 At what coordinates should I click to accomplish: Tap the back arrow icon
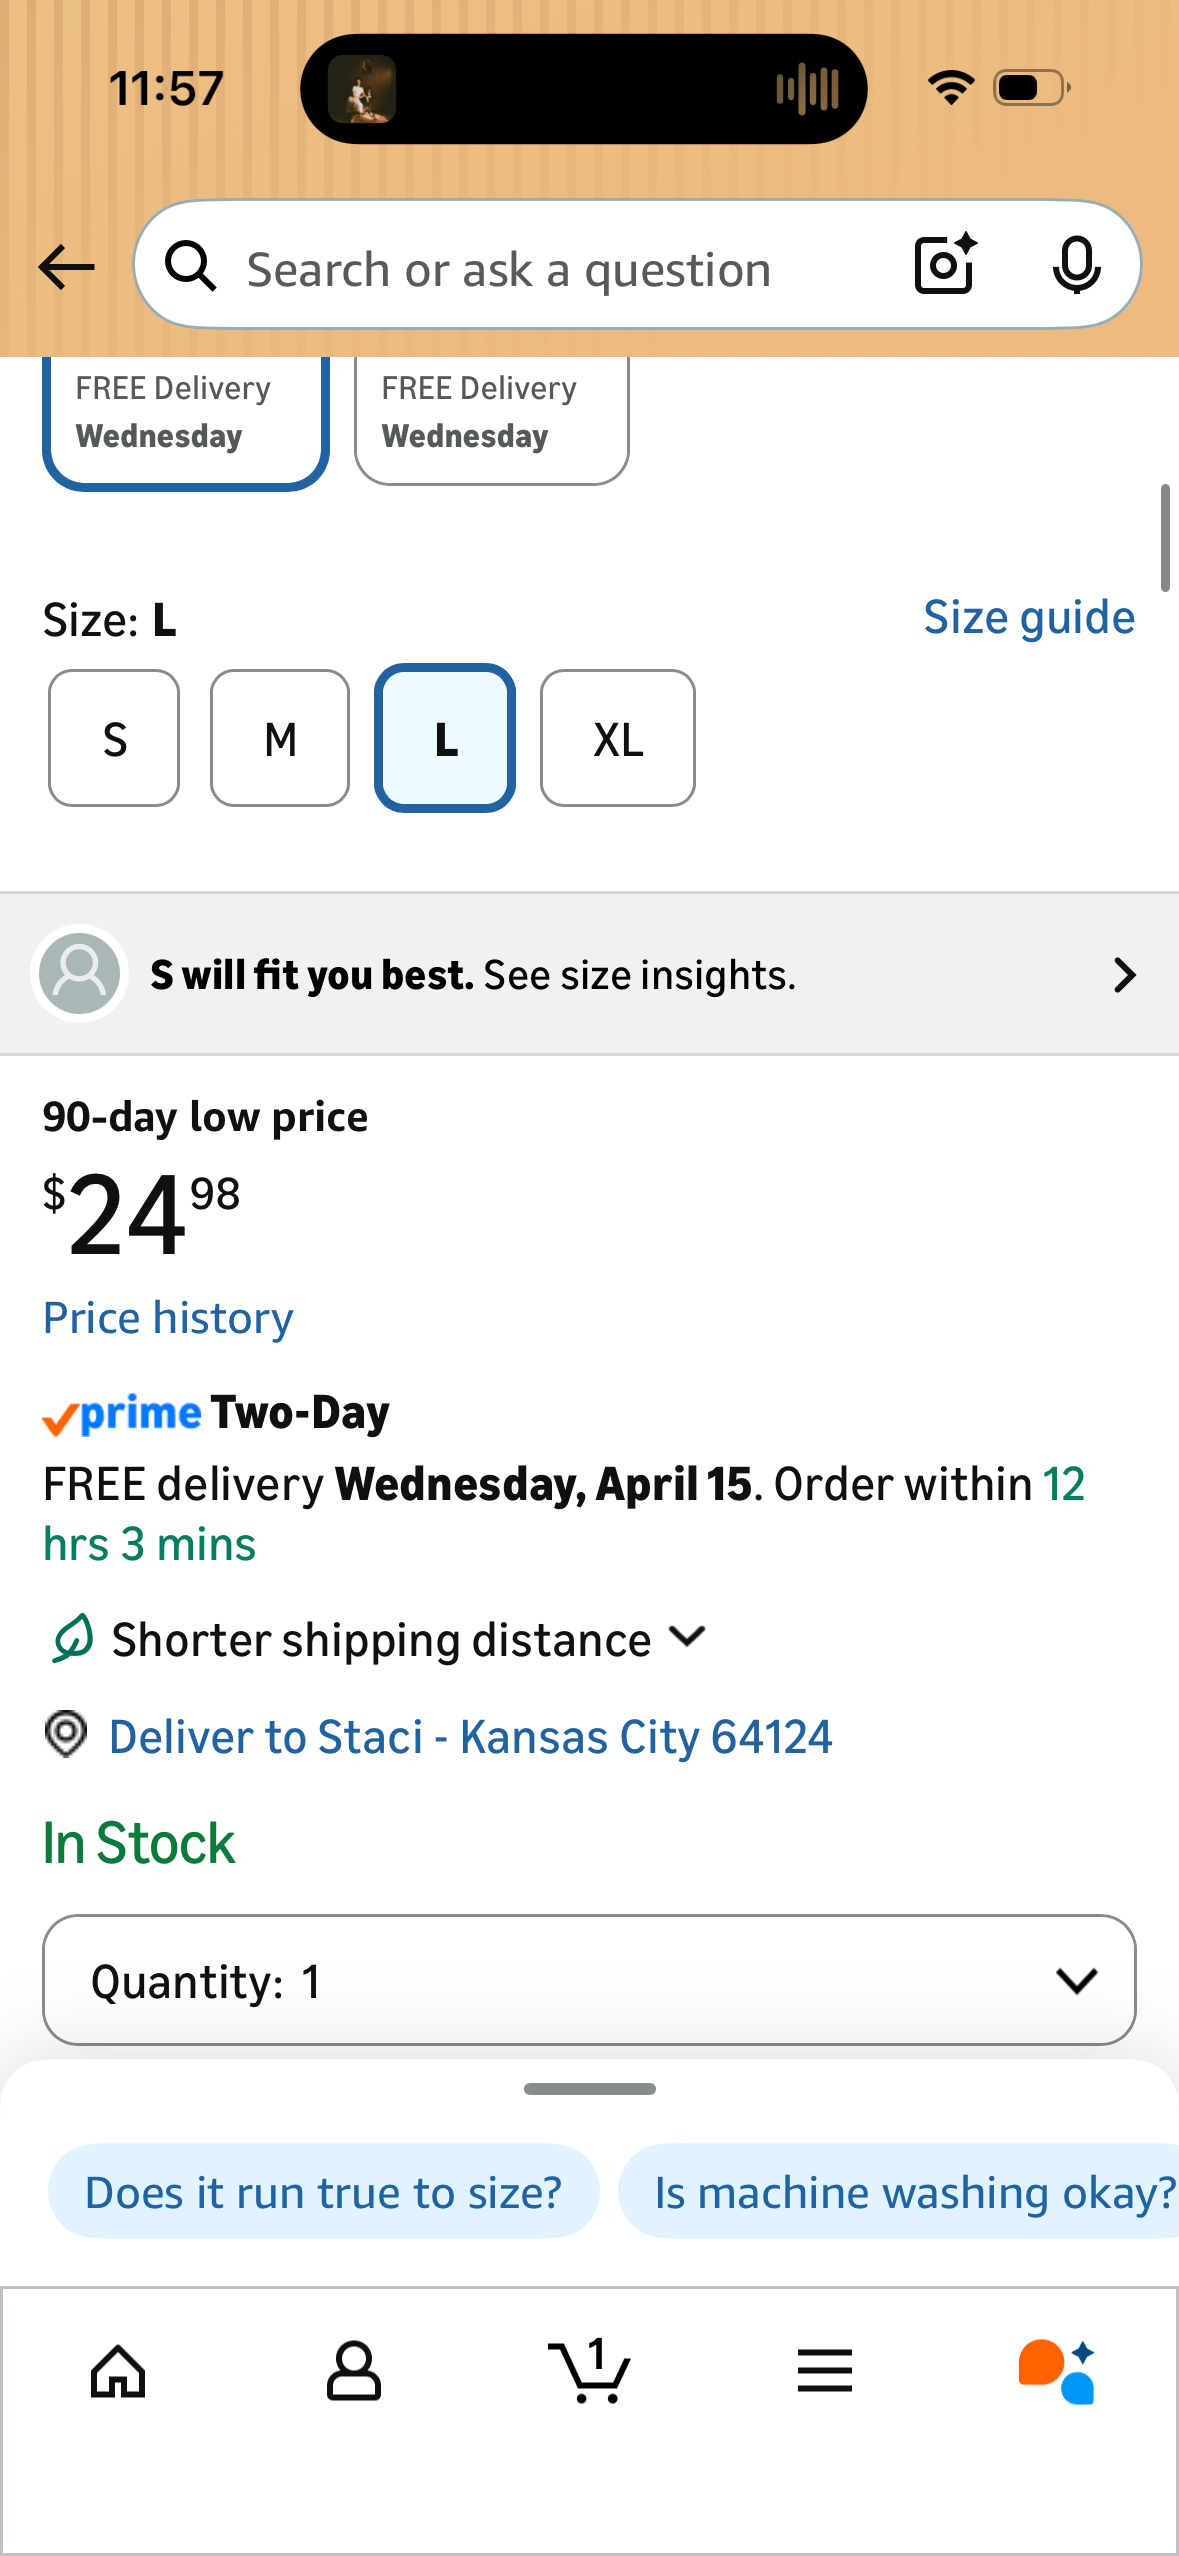pos(66,267)
